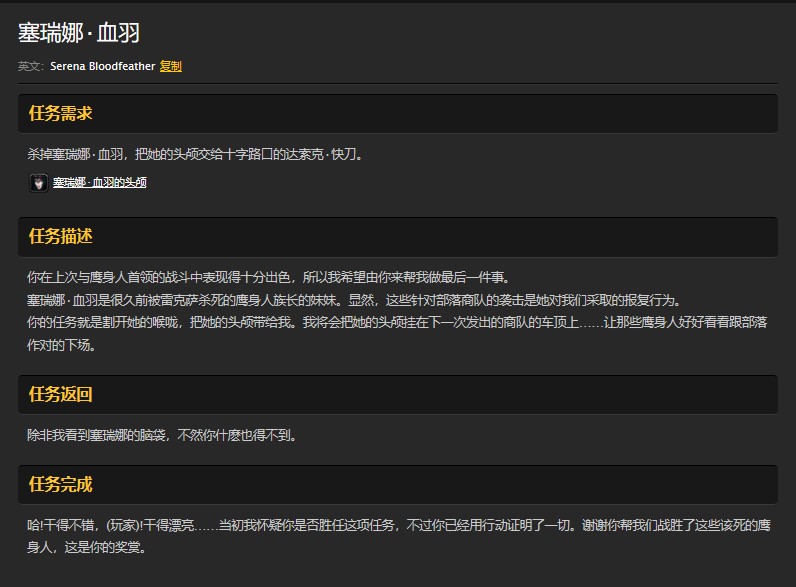796x587 pixels.
Task: Select the English name Serena Bloodfeather
Action: (102, 66)
